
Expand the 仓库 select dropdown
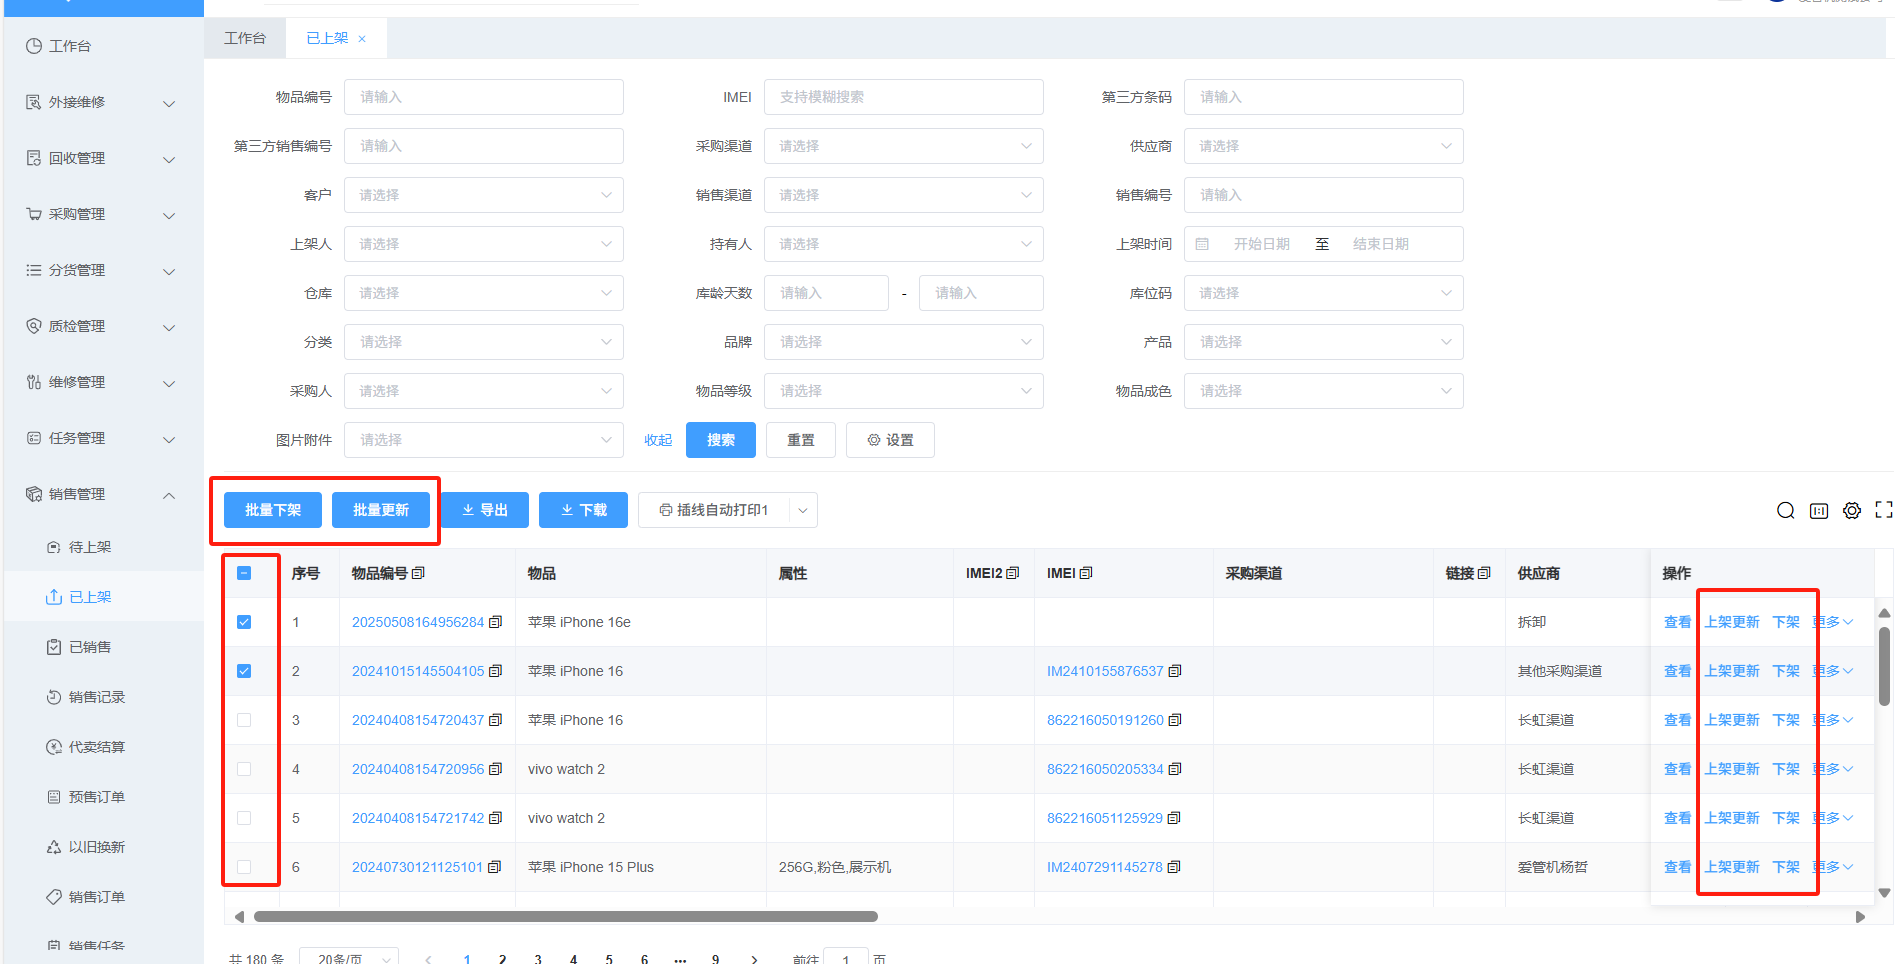483,293
